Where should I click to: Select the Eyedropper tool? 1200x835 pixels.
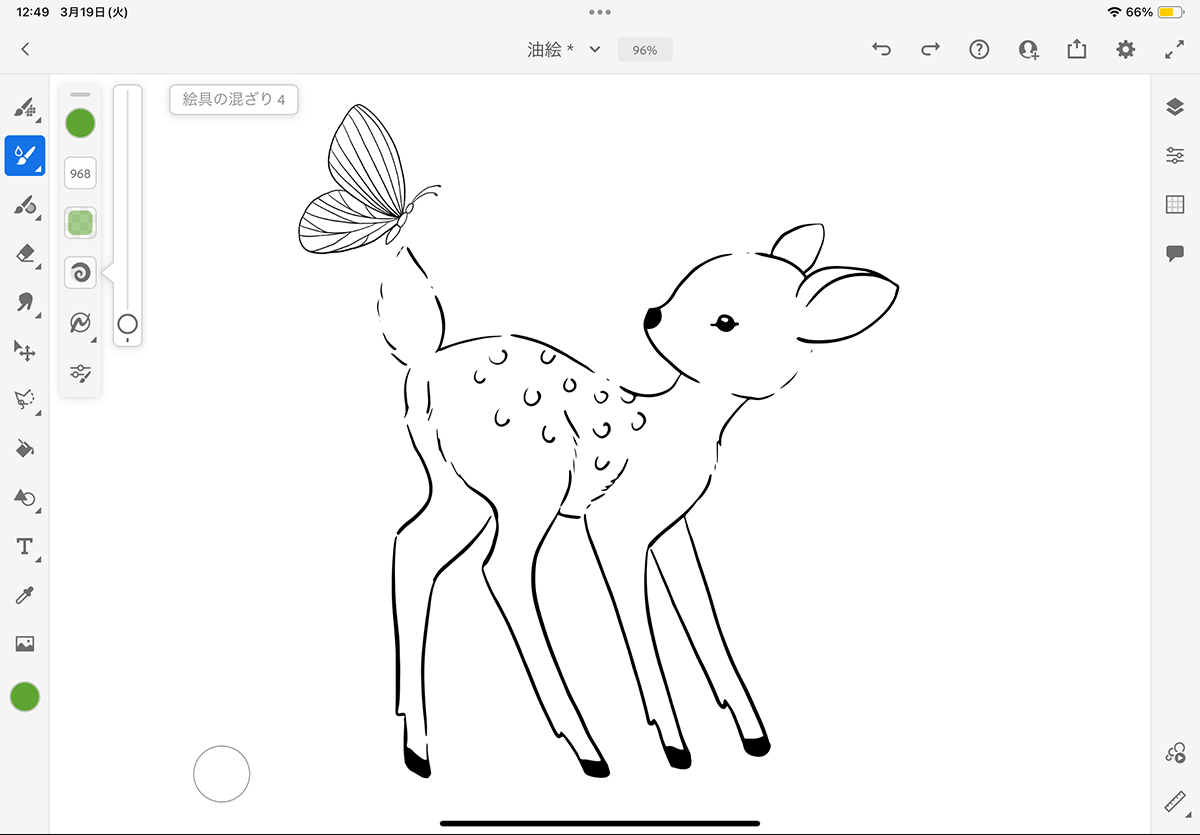click(x=25, y=596)
